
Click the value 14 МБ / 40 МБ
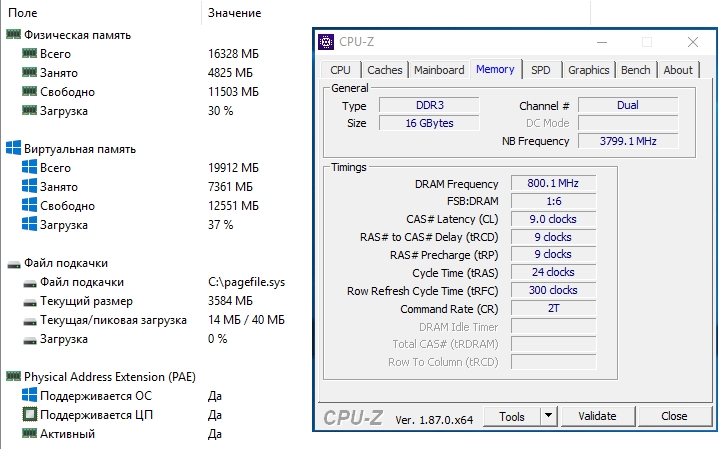pos(246,320)
